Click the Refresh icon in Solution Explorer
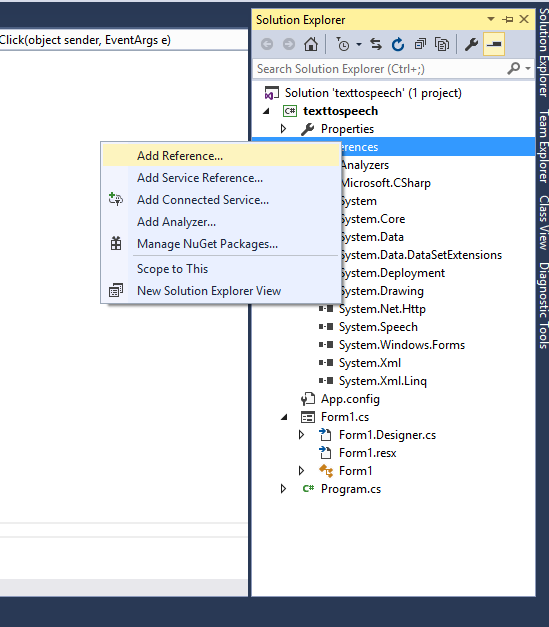This screenshot has width=549, height=627. coord(398,44)
